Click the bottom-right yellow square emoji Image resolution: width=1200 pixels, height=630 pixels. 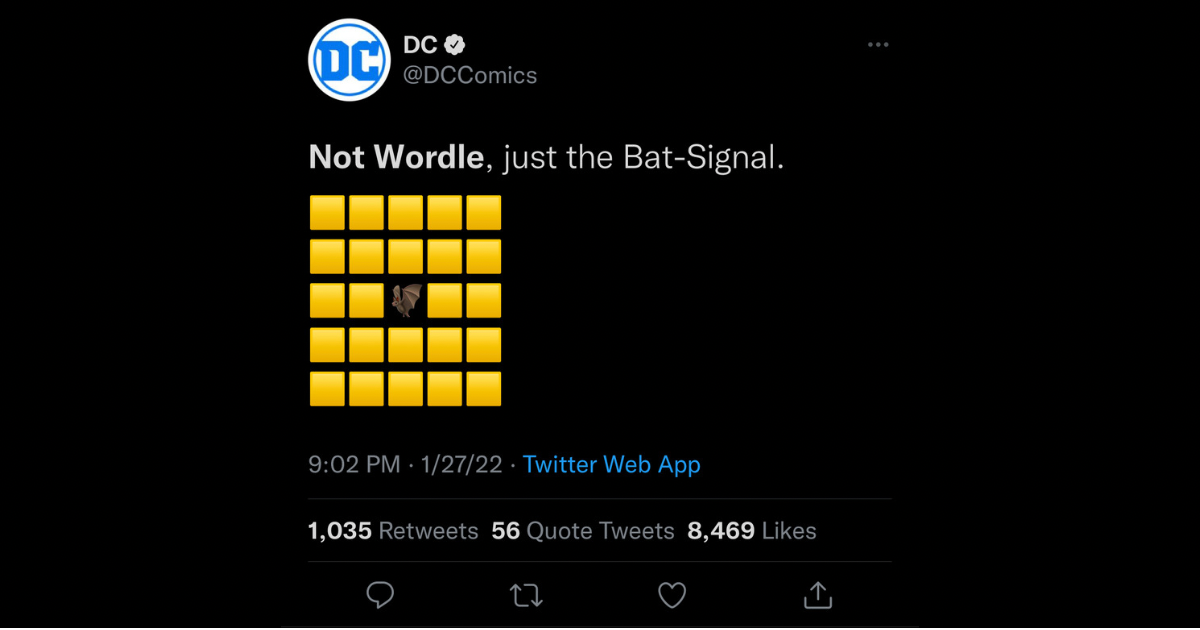[483, 389]
